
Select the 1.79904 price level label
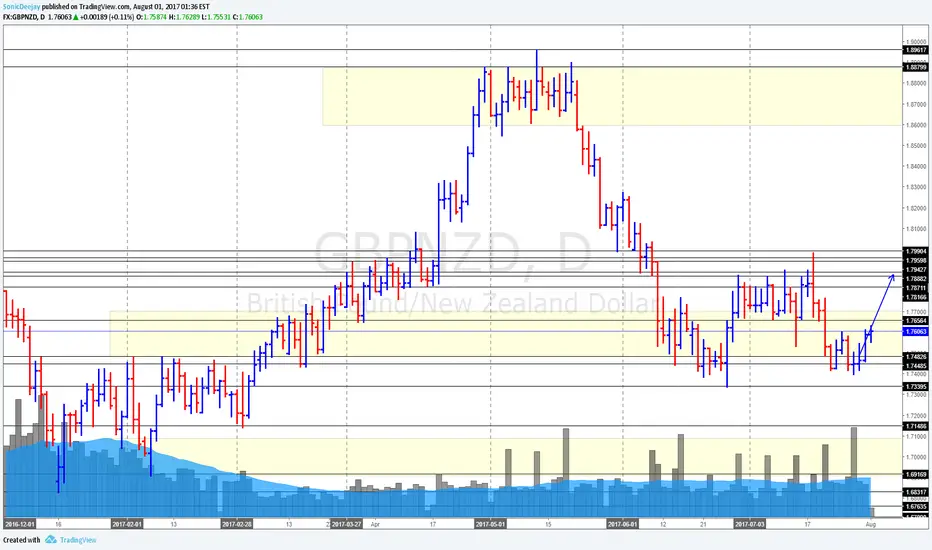click(x=915, y=251)
